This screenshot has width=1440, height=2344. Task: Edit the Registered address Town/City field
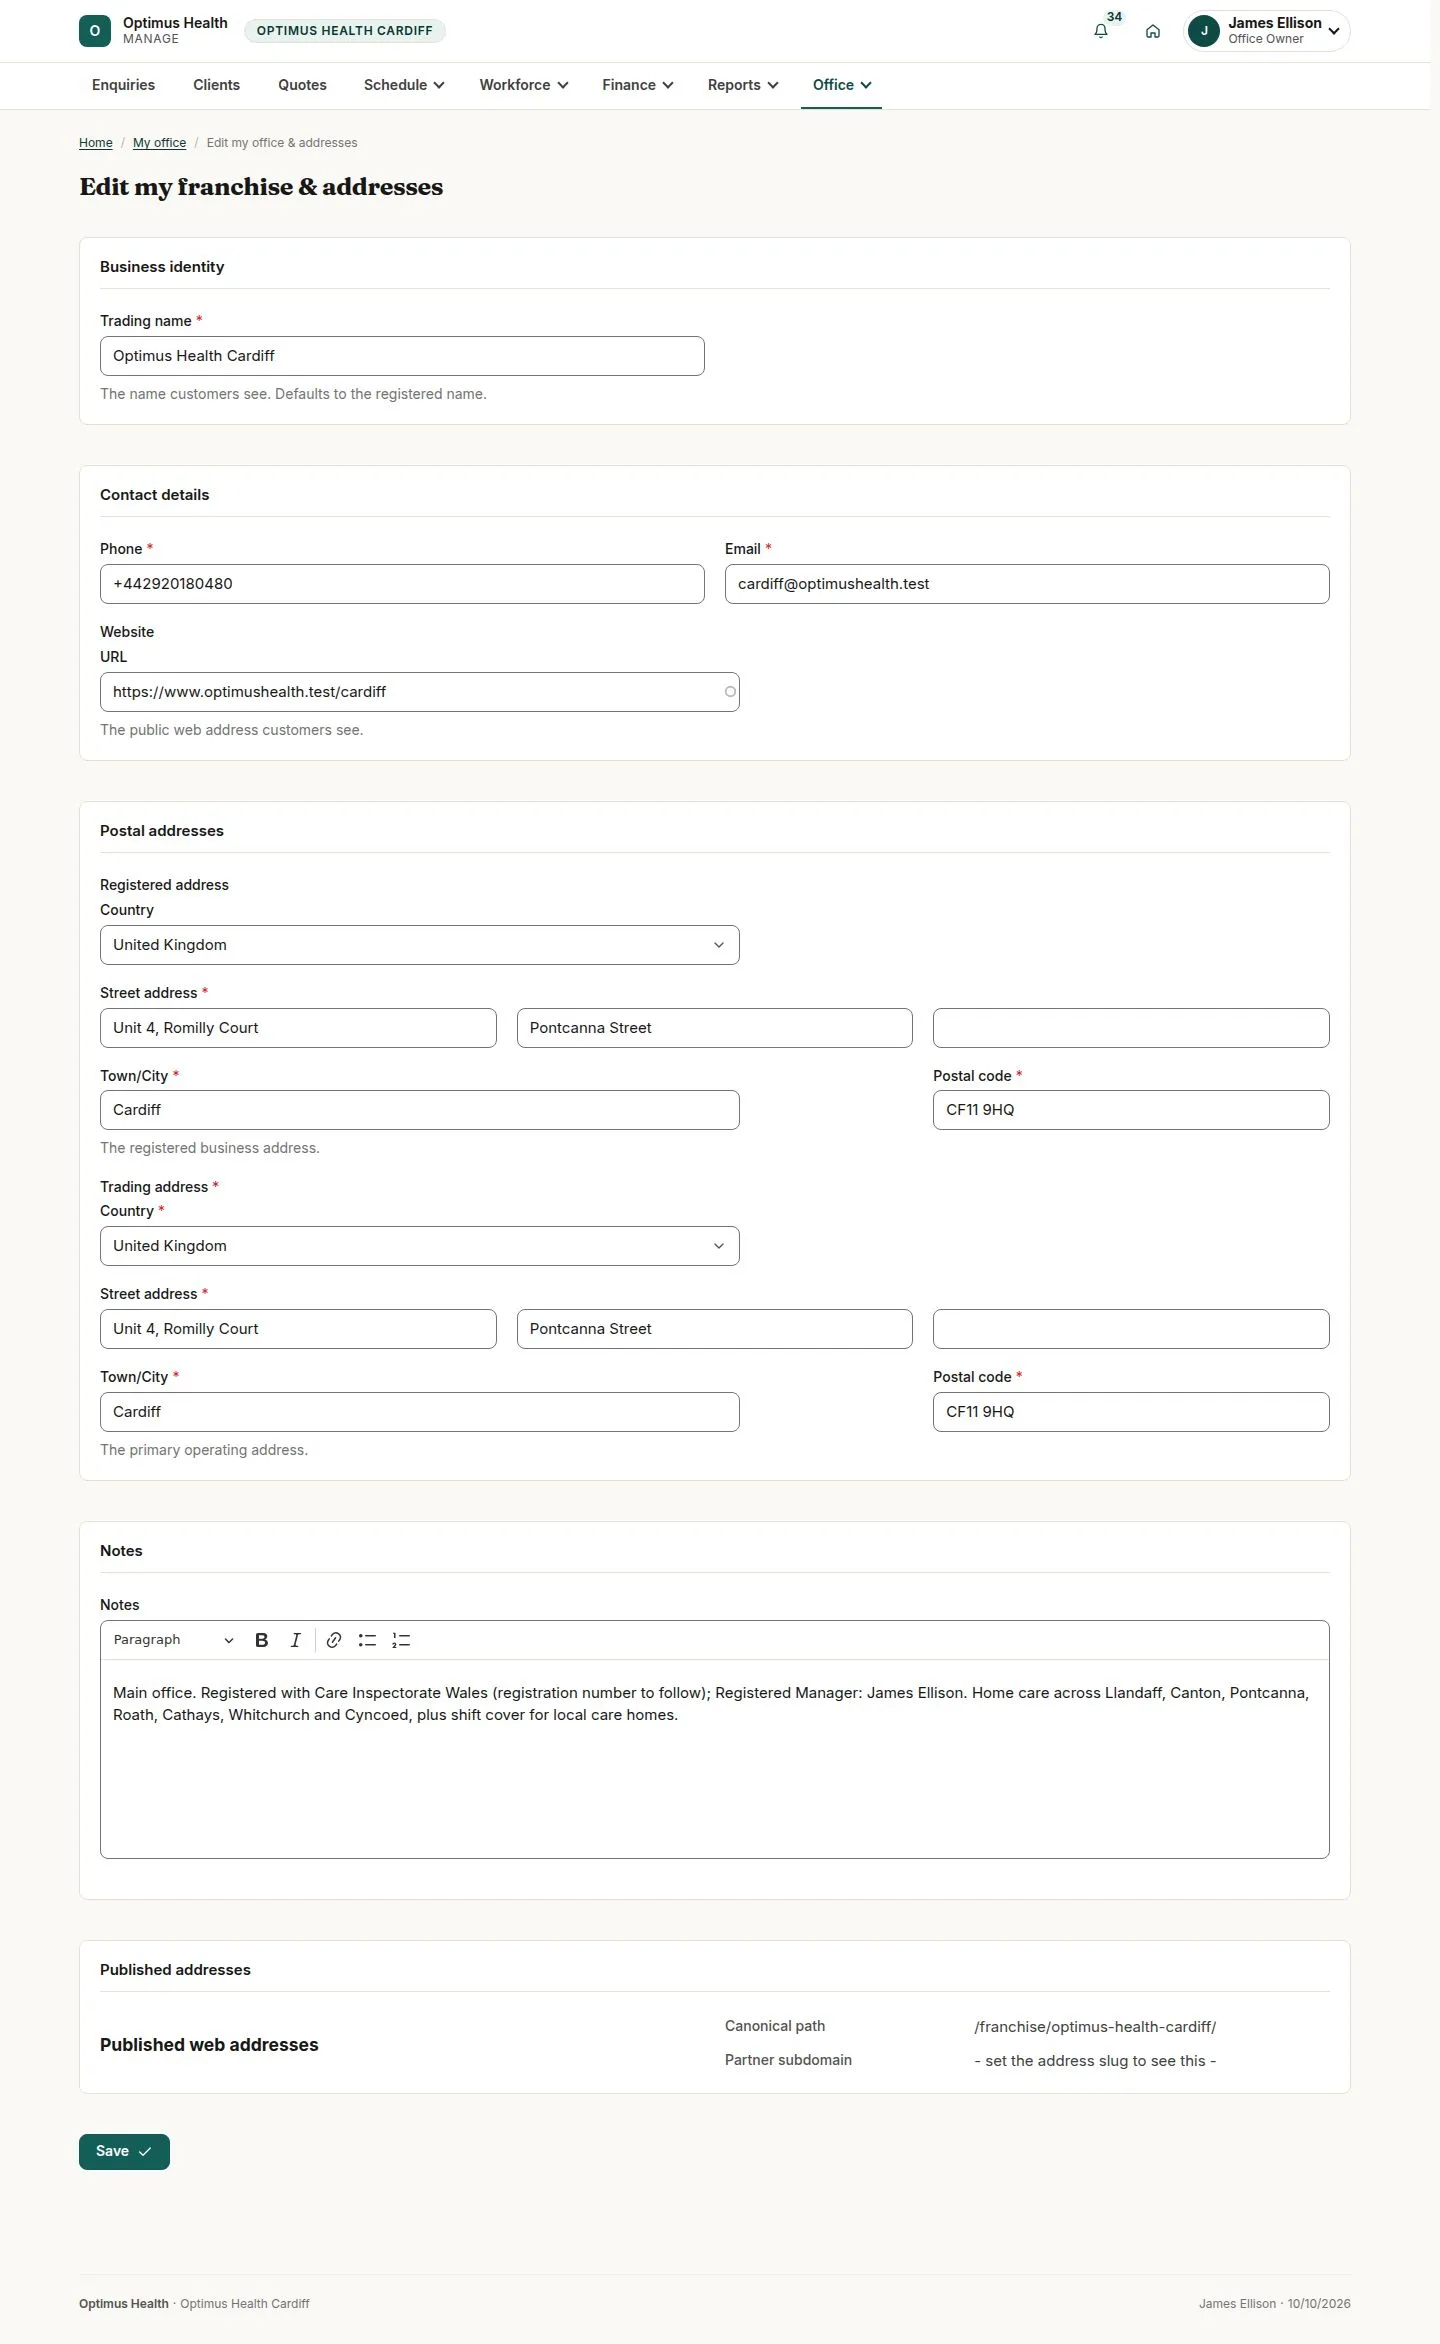[x=420, y=1110]
